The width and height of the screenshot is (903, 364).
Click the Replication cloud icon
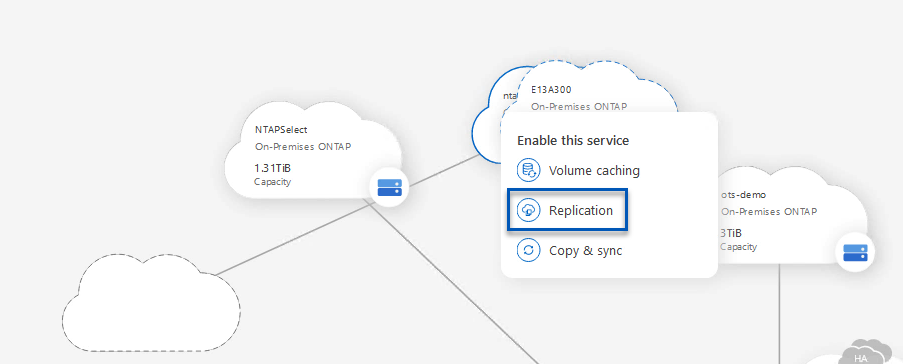tap(528, 211)
